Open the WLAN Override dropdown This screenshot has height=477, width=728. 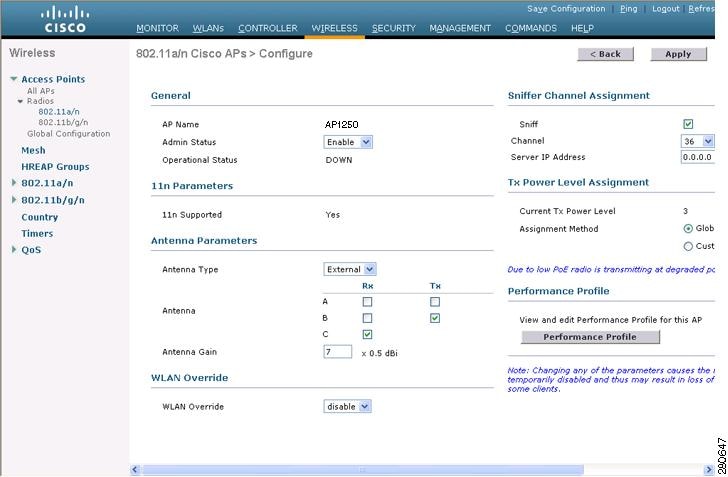347,407
